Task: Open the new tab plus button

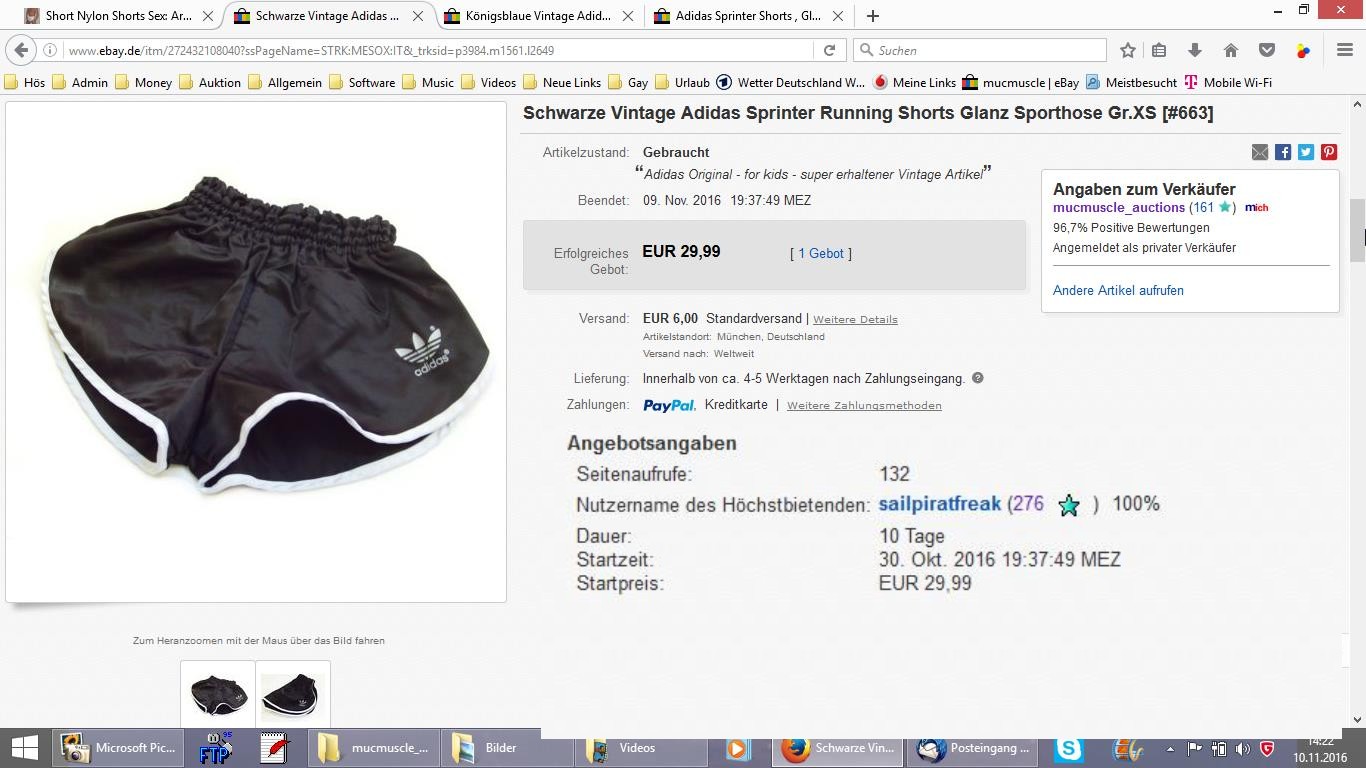Action: (x=873, y=16)
